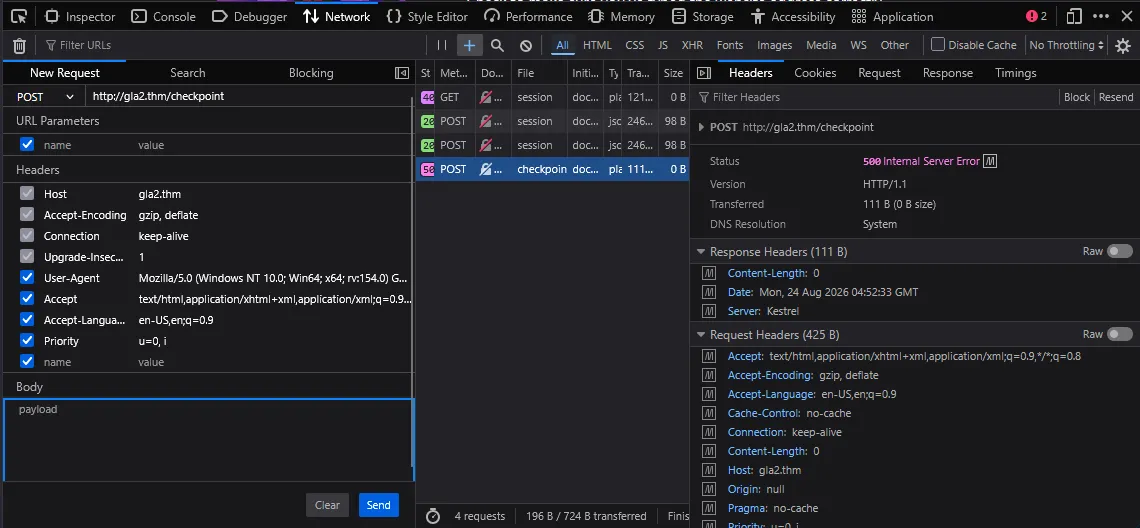This screenshot has width=1140, height=528.
Task: Open MDN icon for Server header
Action: coord(710,311)
